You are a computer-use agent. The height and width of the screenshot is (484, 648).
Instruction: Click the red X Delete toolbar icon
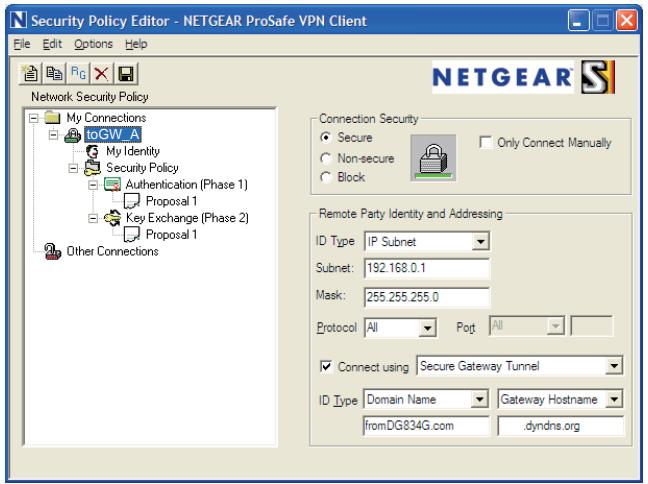[x=101, y=74]
